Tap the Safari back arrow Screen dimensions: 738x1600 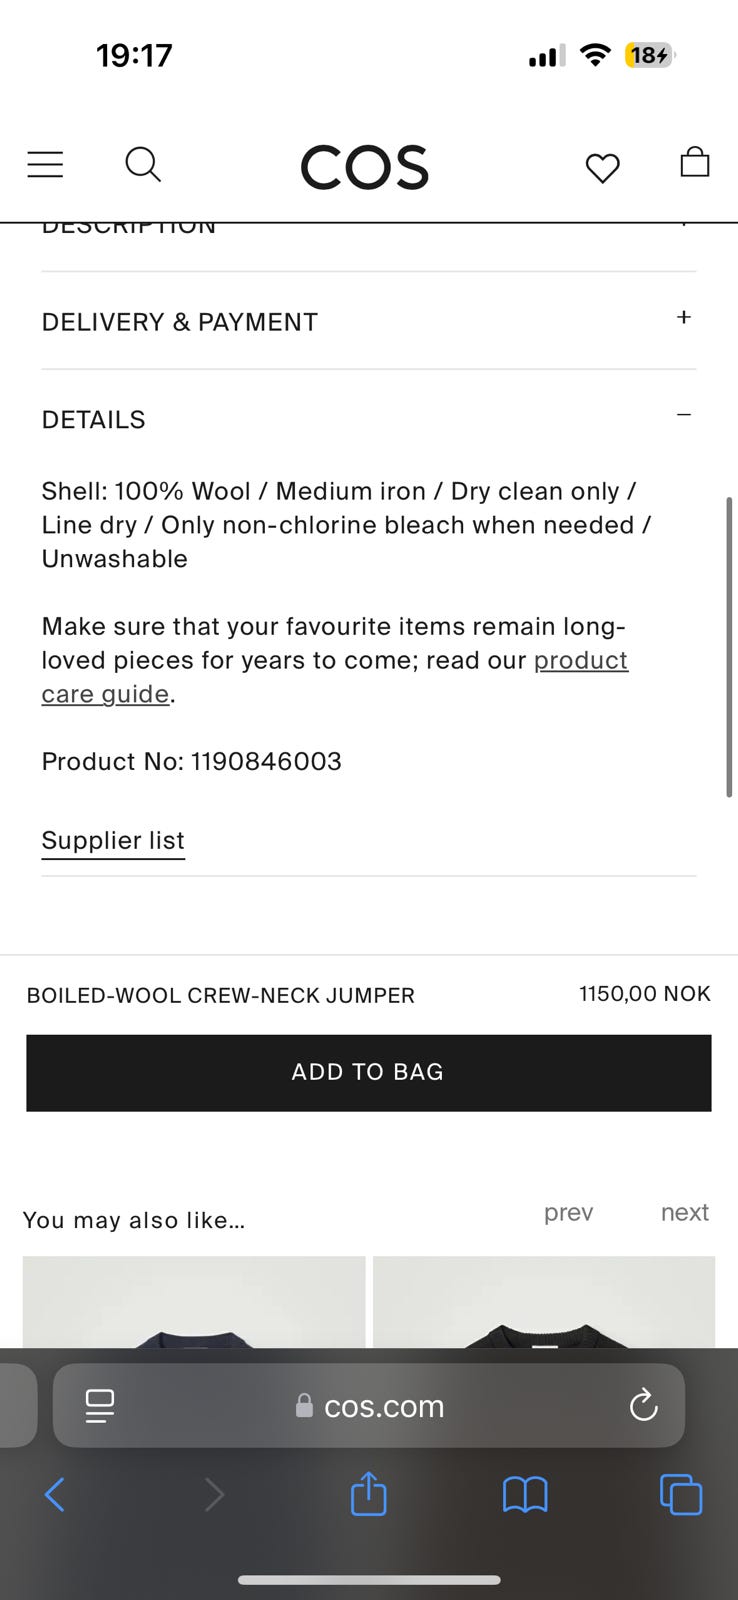tap(55, 1495)
